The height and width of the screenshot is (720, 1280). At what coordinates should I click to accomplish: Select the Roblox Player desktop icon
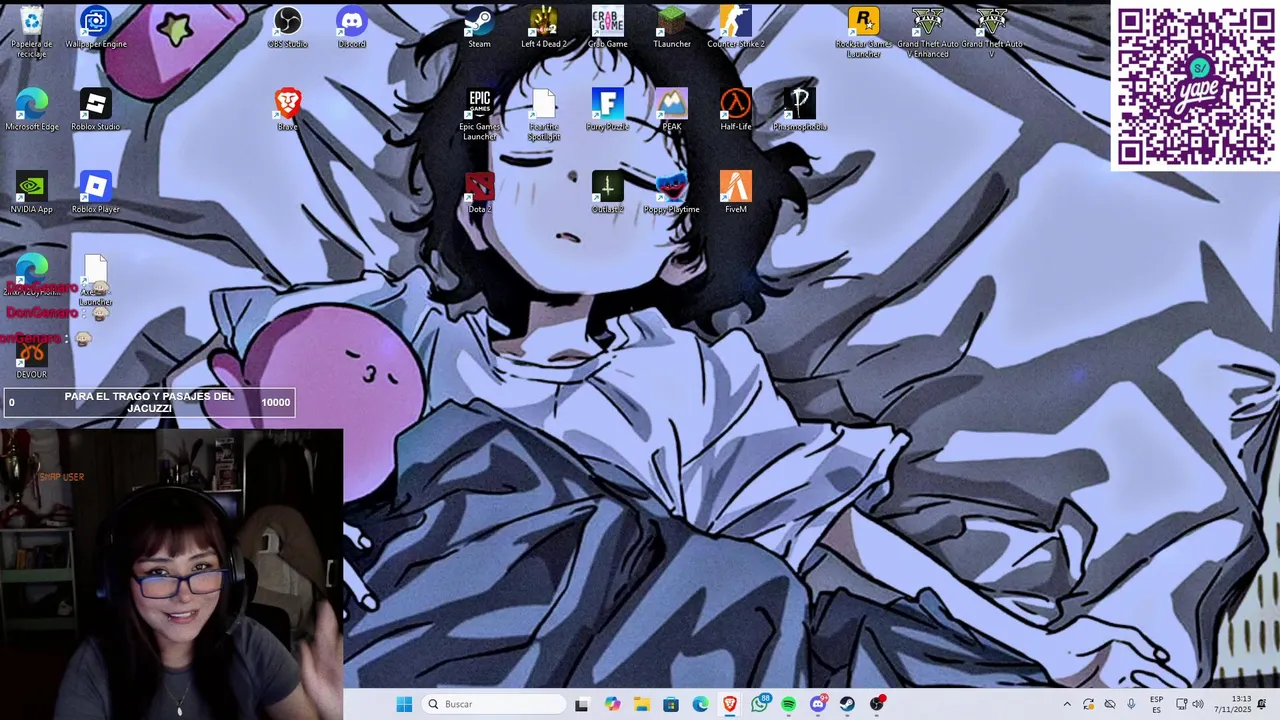click(x=95, y=193)
